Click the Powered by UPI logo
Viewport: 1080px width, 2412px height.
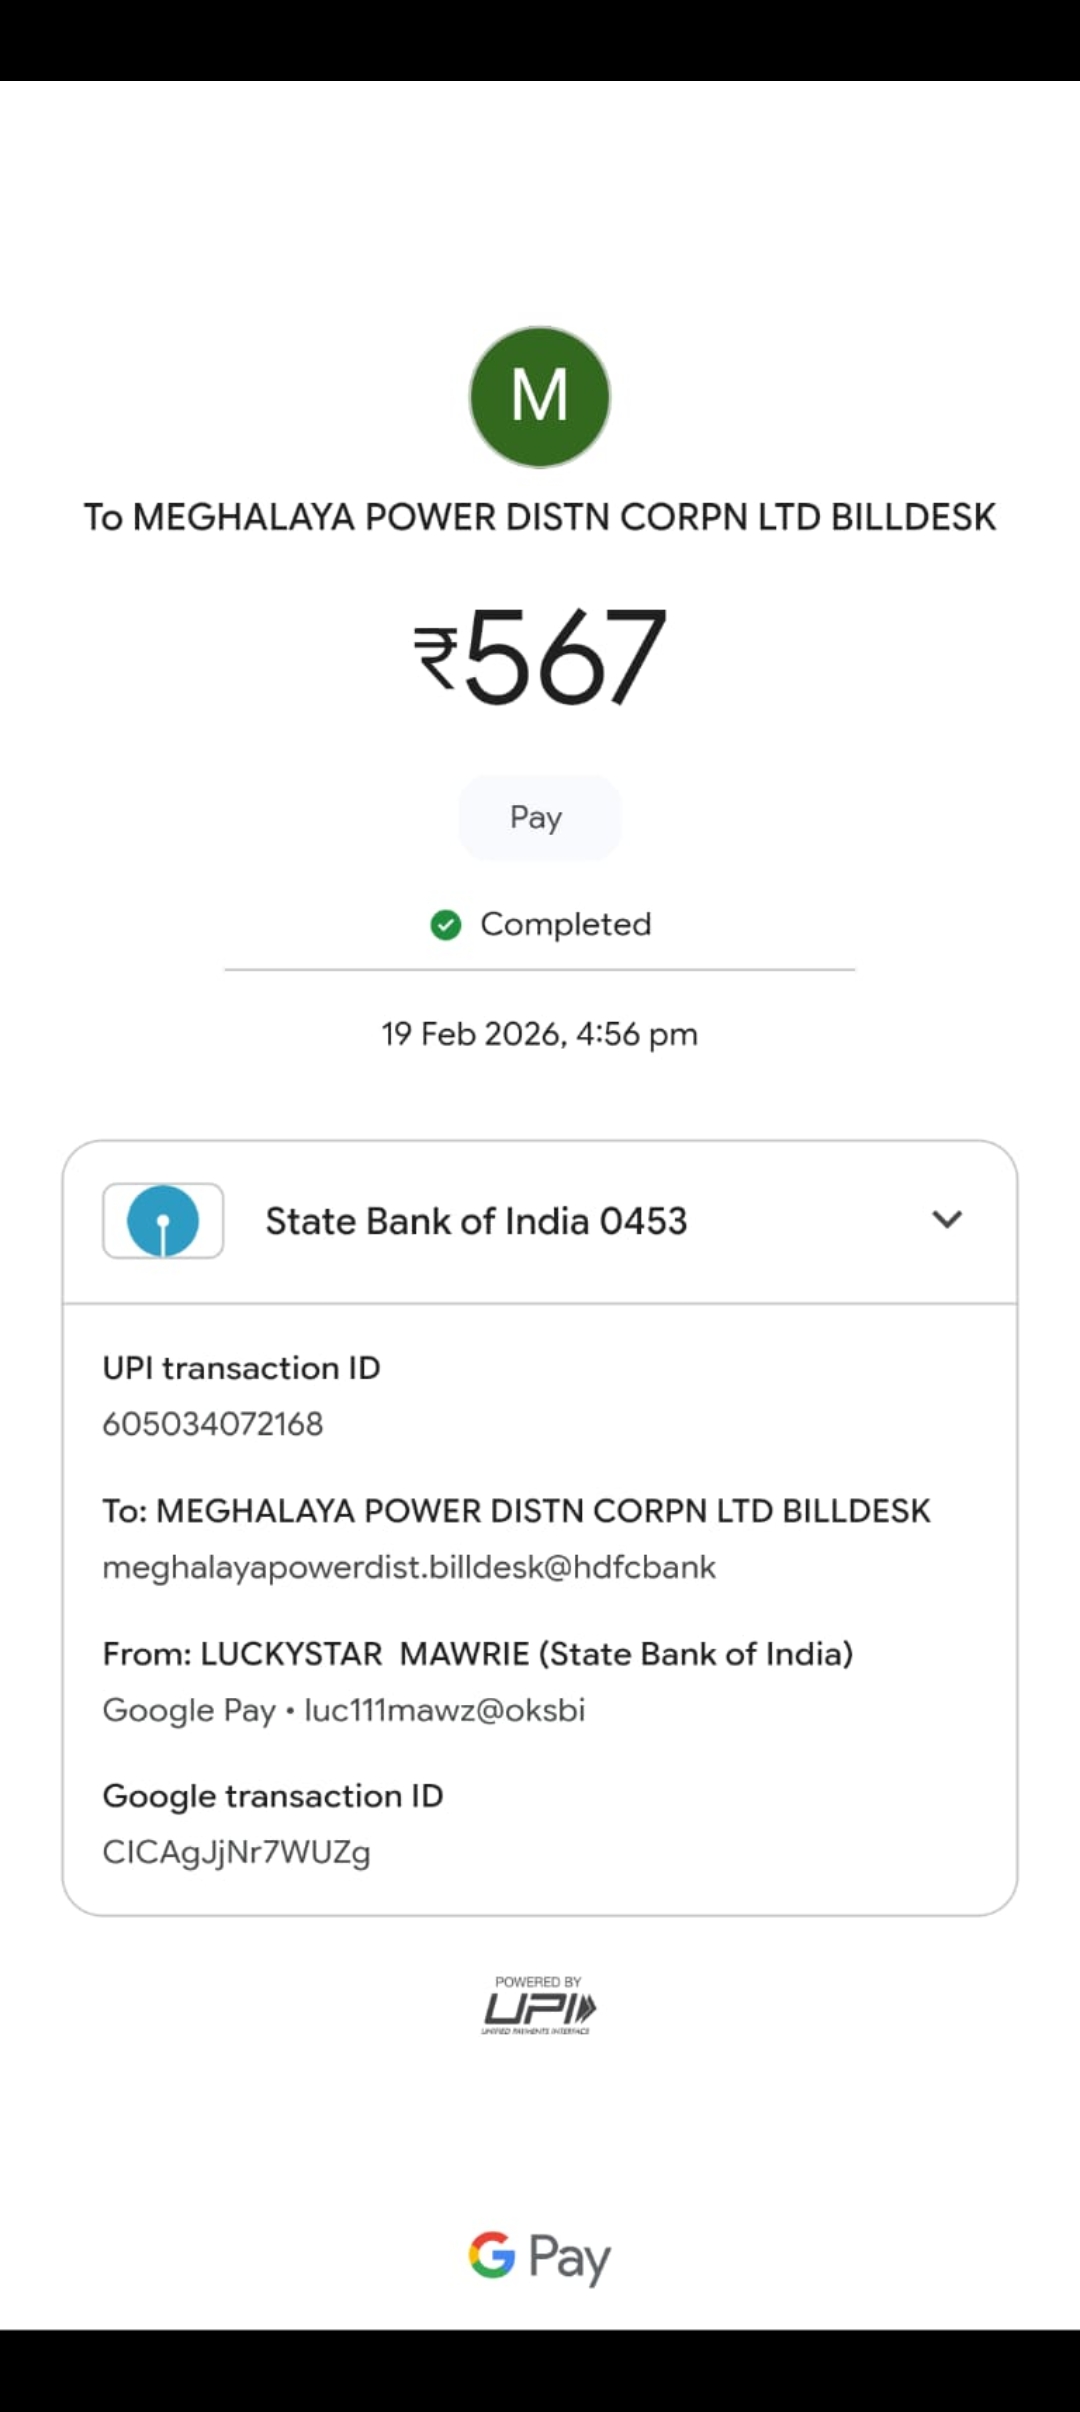pyautogui.click(x=539, y=2005)
